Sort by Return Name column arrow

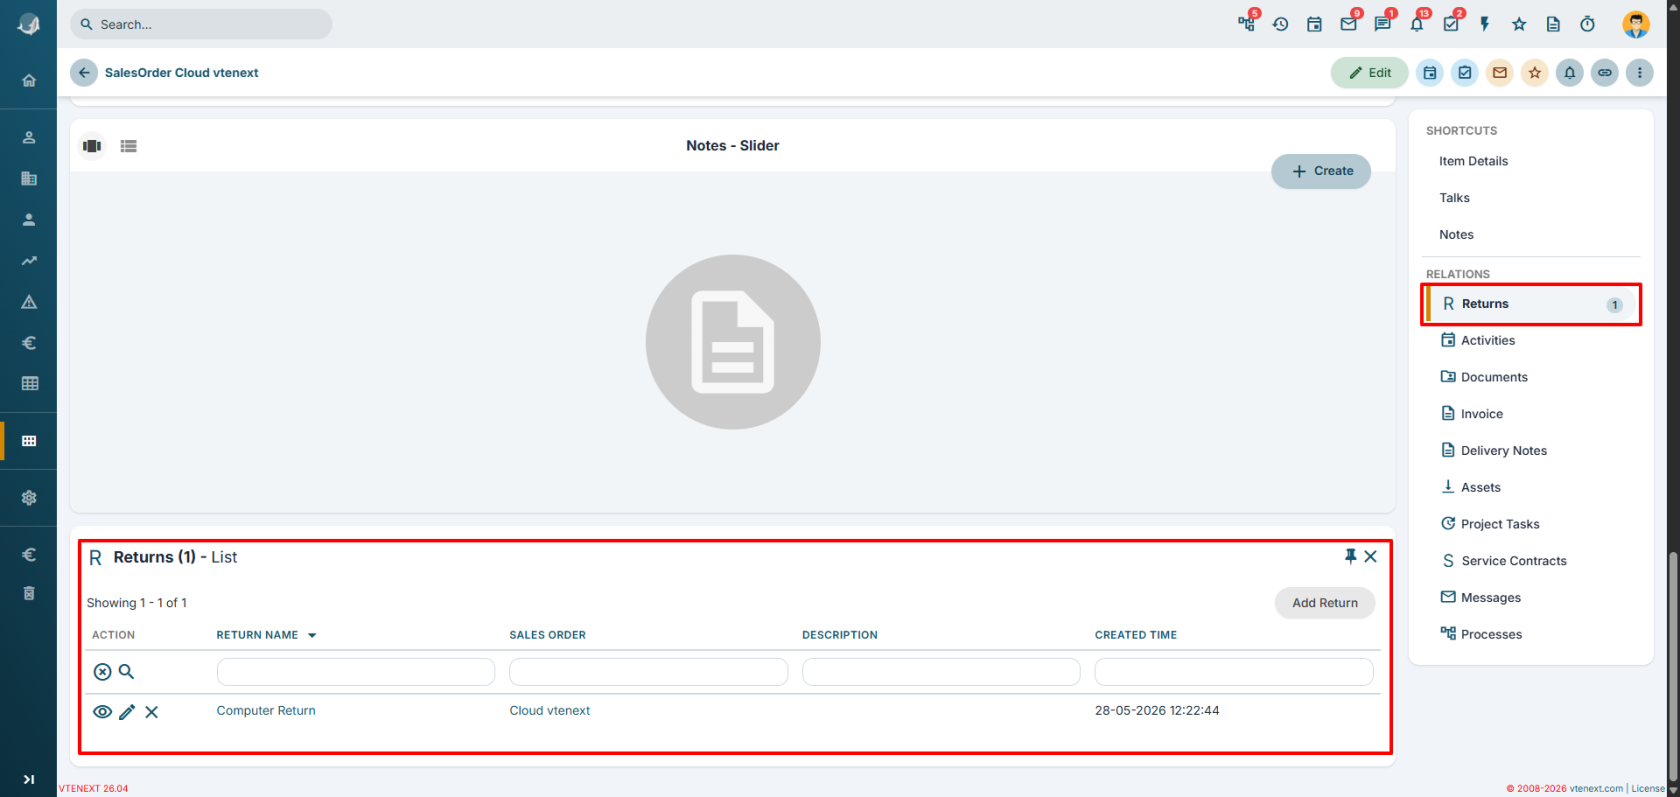pos(312,636)
